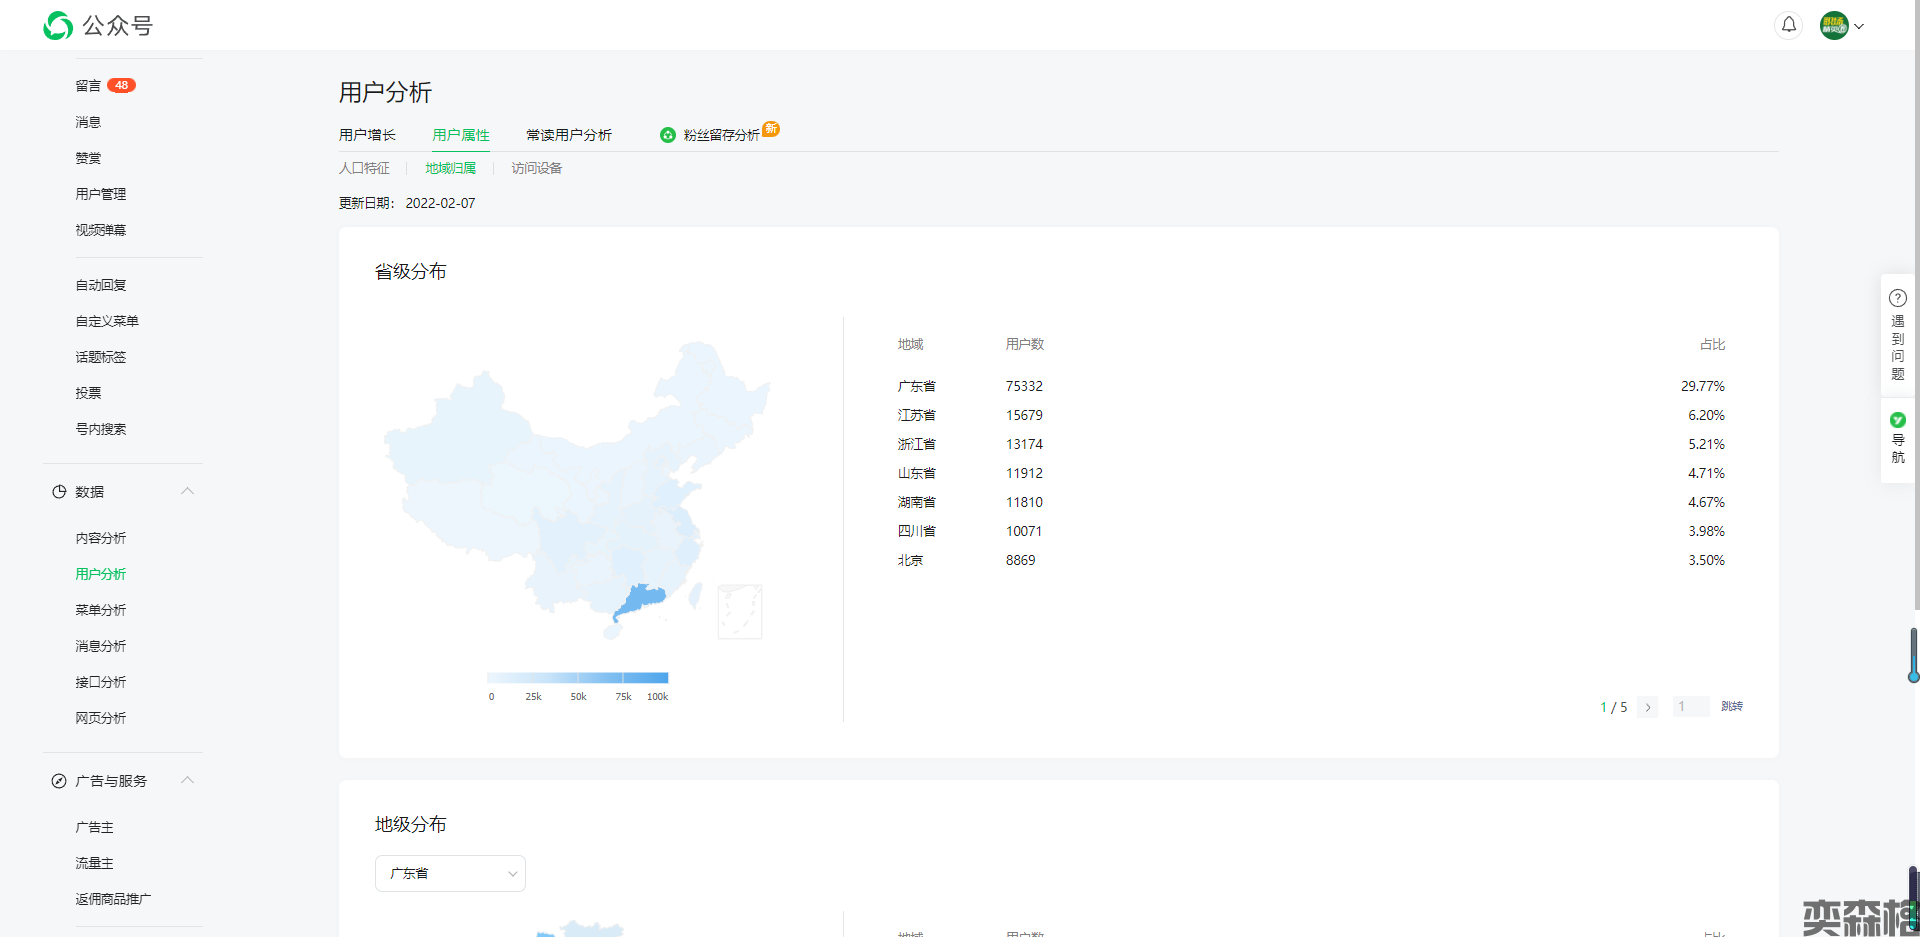Click the green 粉丝留存分析 icon
This screenshot has height=937, width=1920.
point(667,135)
